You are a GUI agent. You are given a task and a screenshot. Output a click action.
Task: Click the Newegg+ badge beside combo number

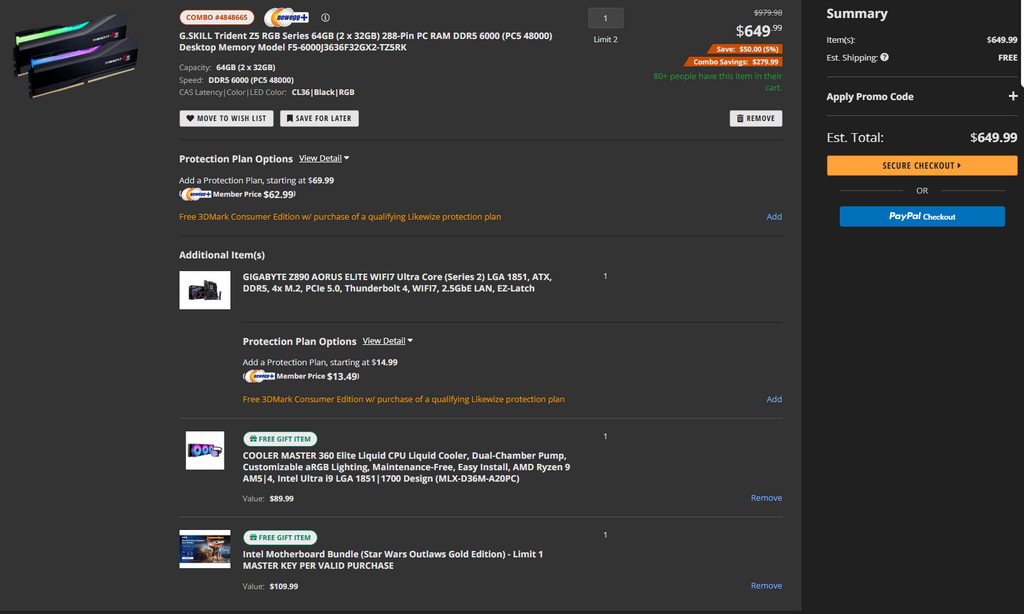click(x=287, y=17)
